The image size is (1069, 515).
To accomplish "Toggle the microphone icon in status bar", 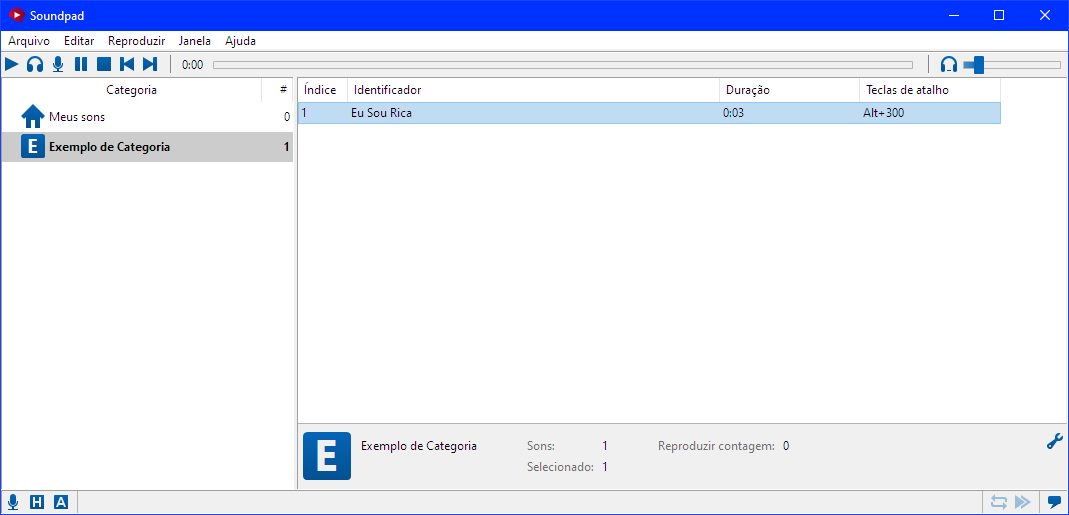I will click(13, 502).
